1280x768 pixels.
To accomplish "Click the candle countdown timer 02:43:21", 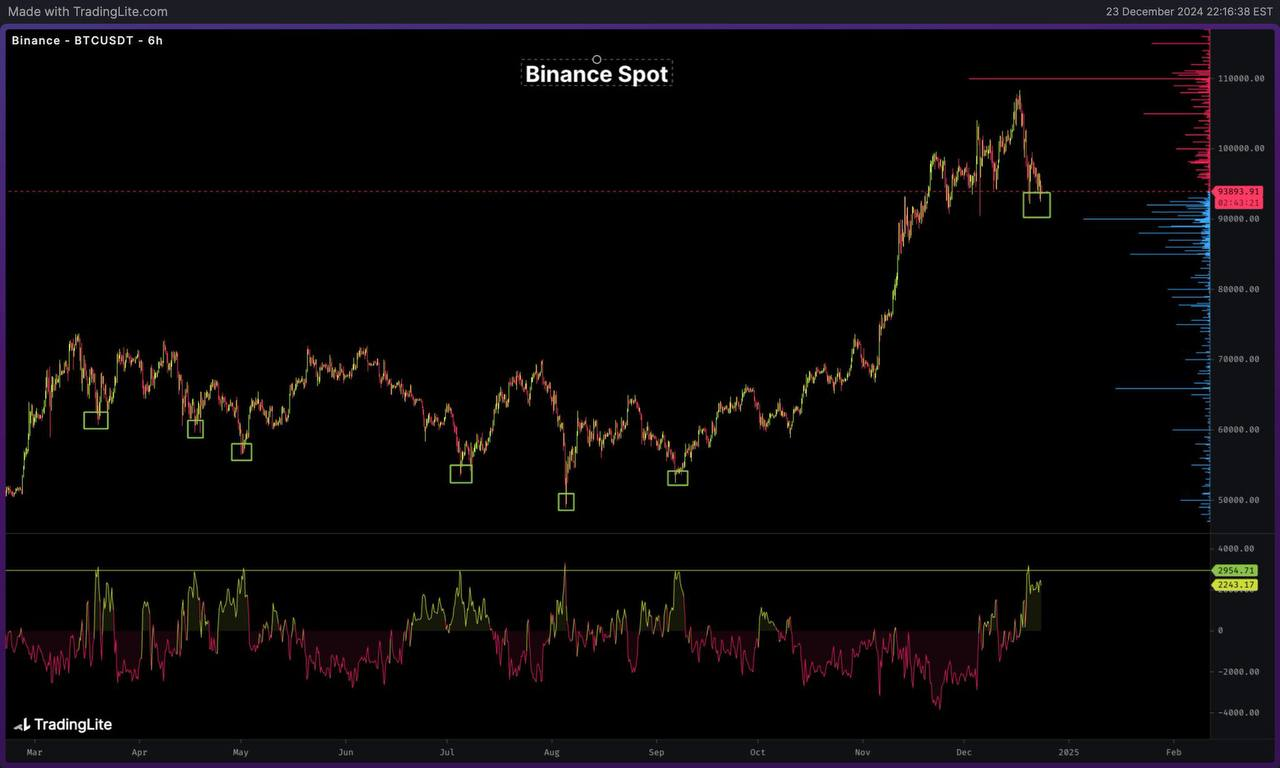I will click(x=1237, y=203).
